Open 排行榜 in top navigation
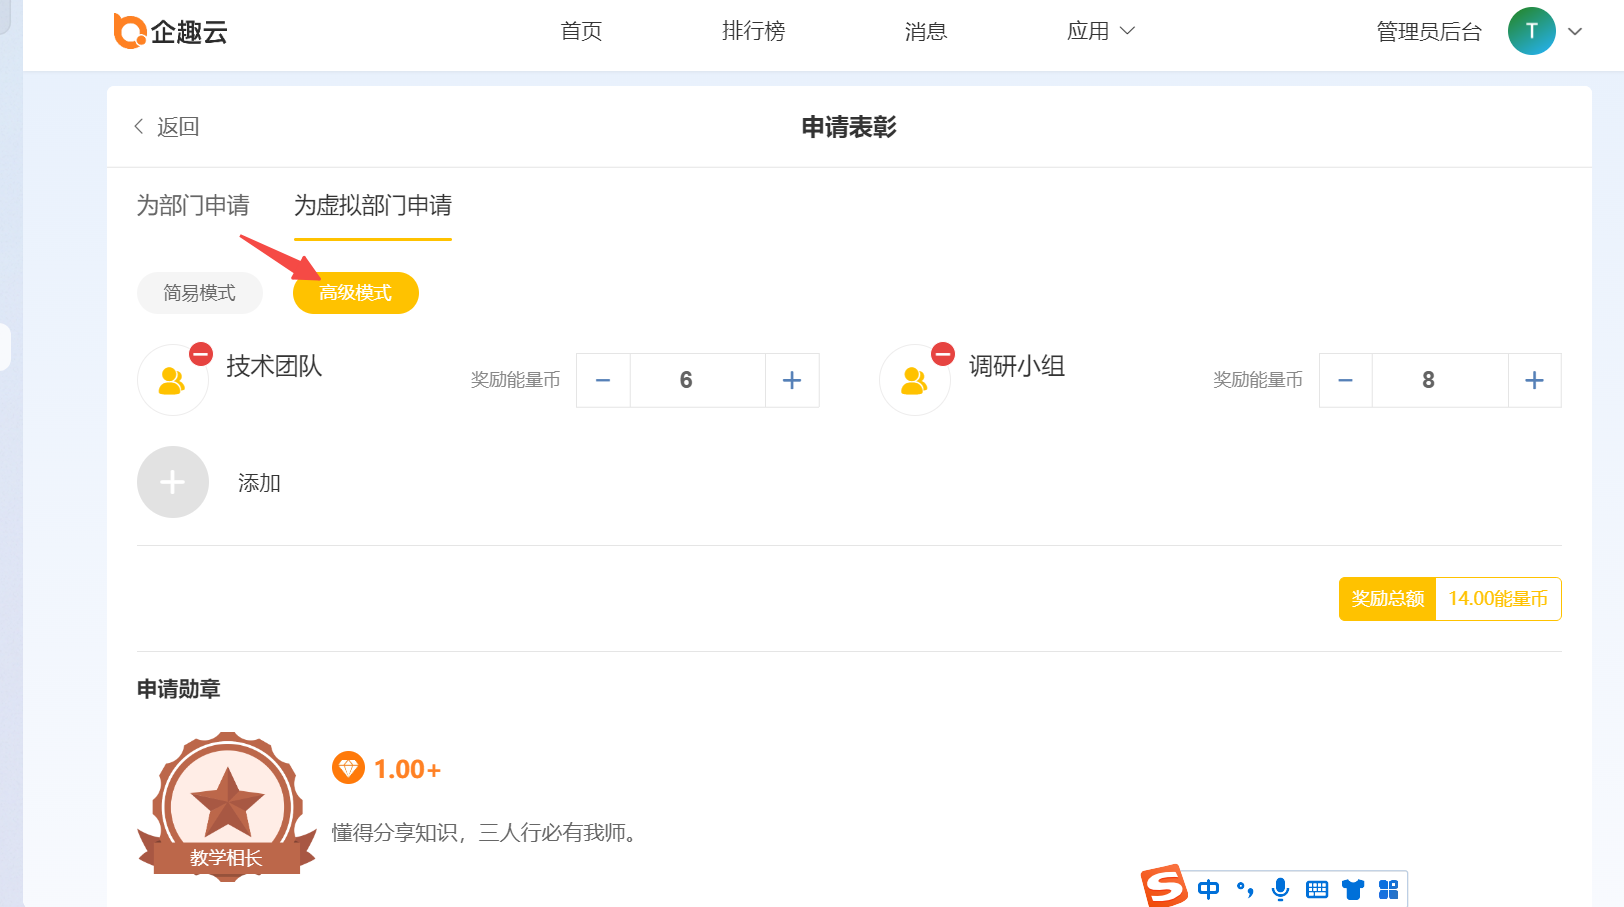The image size is (1624, 907). 753,31
